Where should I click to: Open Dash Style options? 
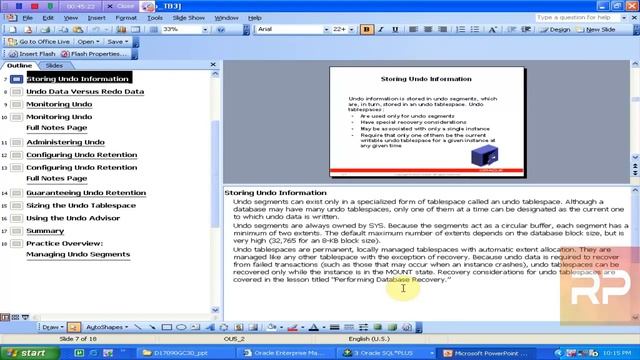point(349,327)
